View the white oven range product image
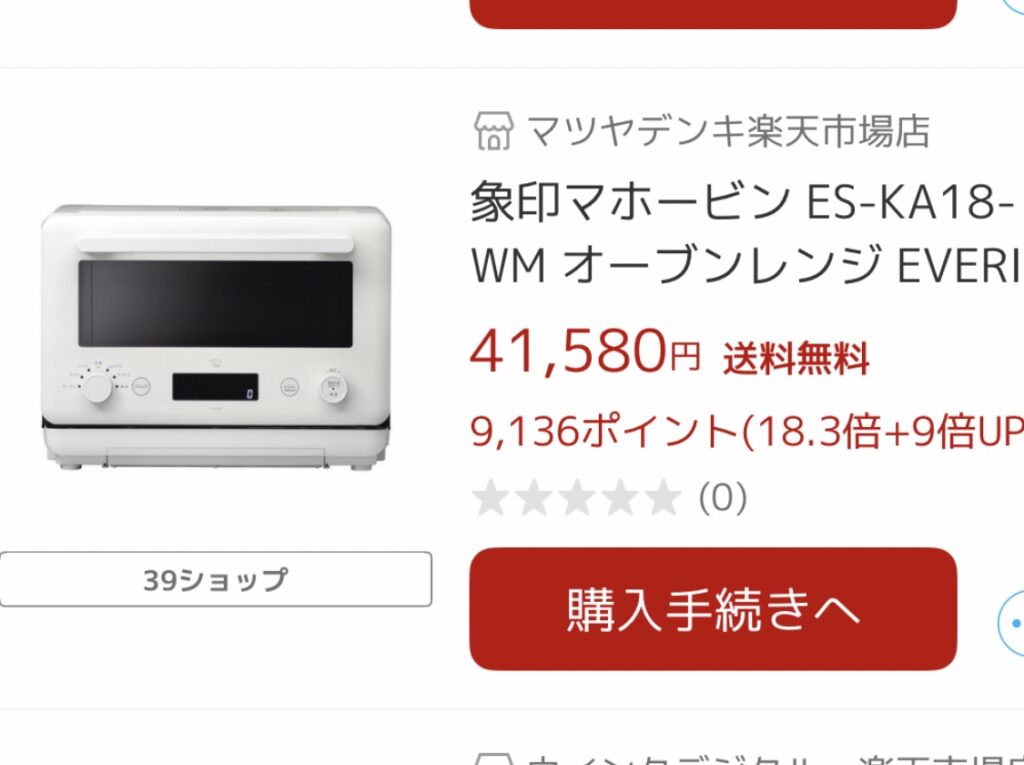This screenshot has height=765, width=1024. (216, 337)
